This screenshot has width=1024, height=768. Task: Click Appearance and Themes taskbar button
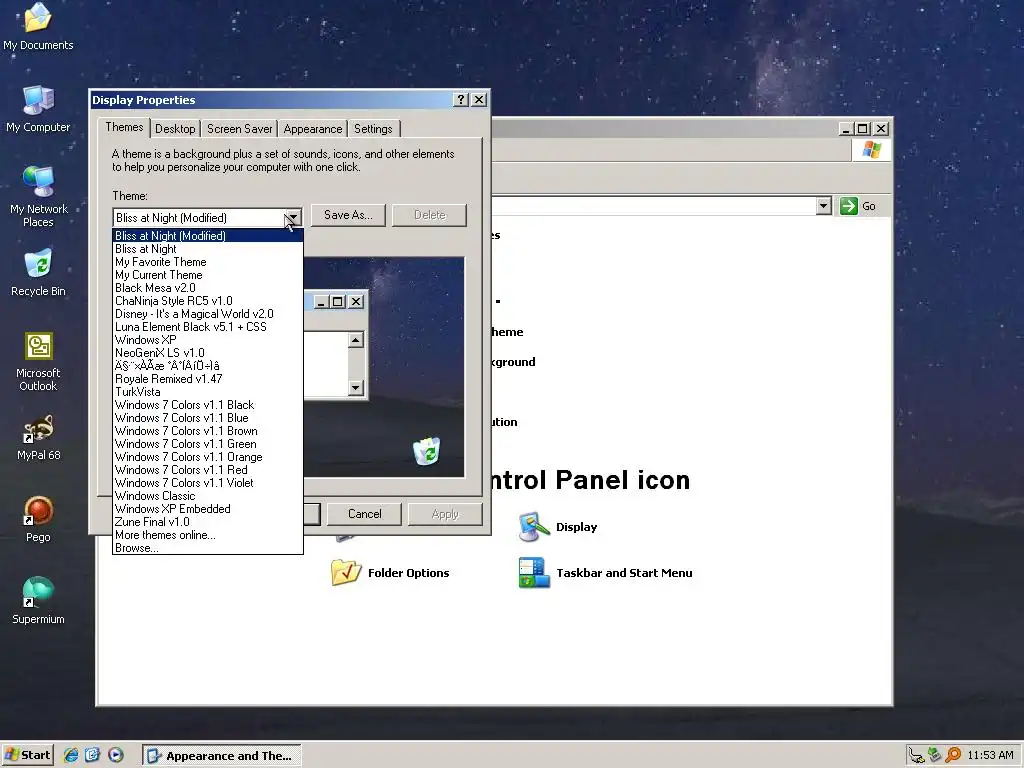pos(221,756)
